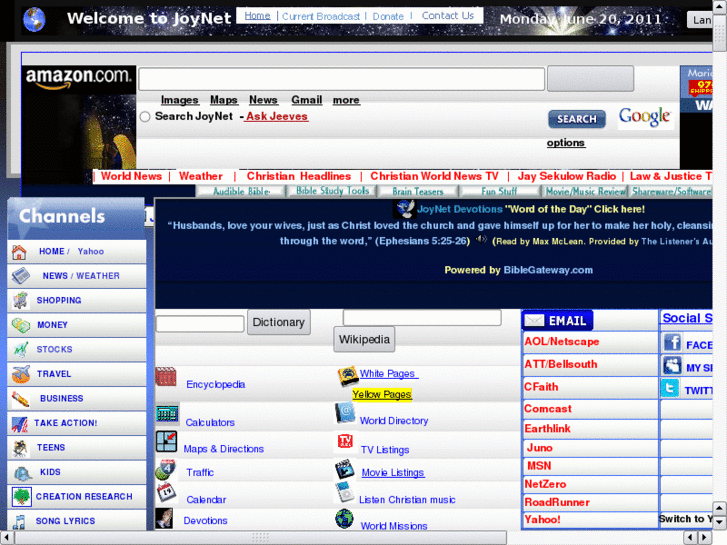
Task: Click the Travel airplane icon
Action: pyautogui.click(x=21, y=374)
